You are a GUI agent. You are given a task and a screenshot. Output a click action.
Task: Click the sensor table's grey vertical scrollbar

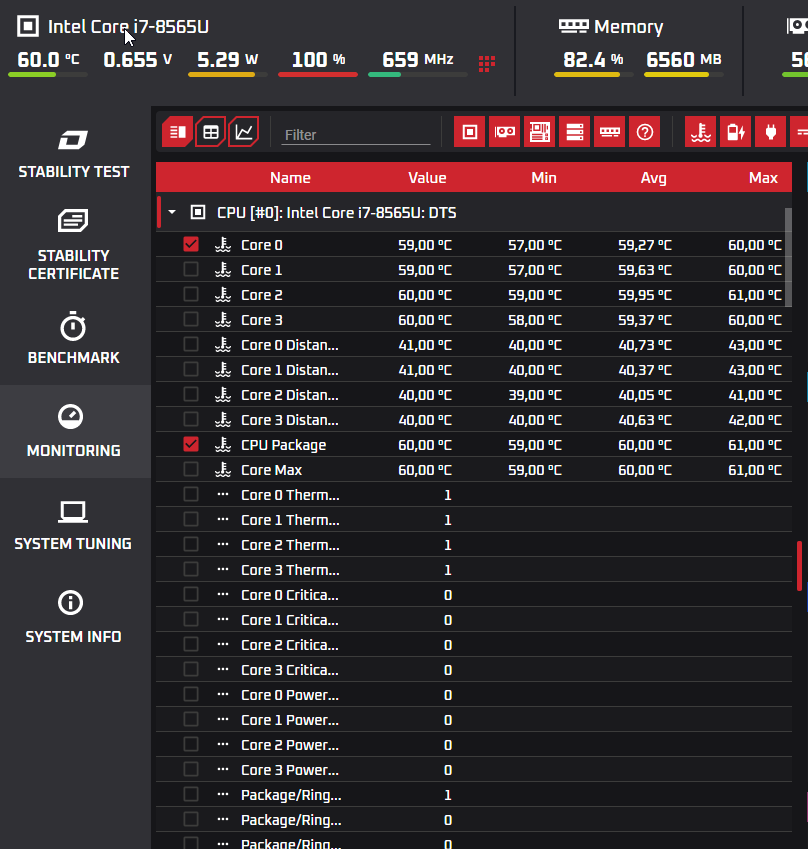(788, 258)
